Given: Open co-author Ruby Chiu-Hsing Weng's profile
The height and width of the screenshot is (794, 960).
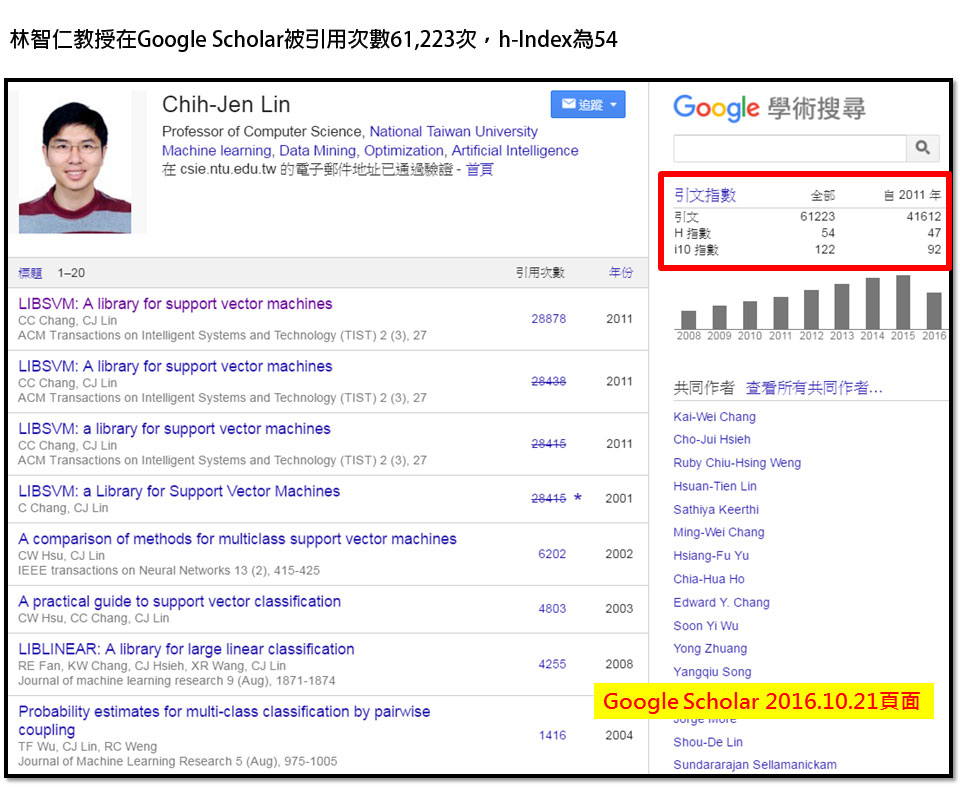Looking at the screenshot, I should pyautogui.click(x=737, y=463).
